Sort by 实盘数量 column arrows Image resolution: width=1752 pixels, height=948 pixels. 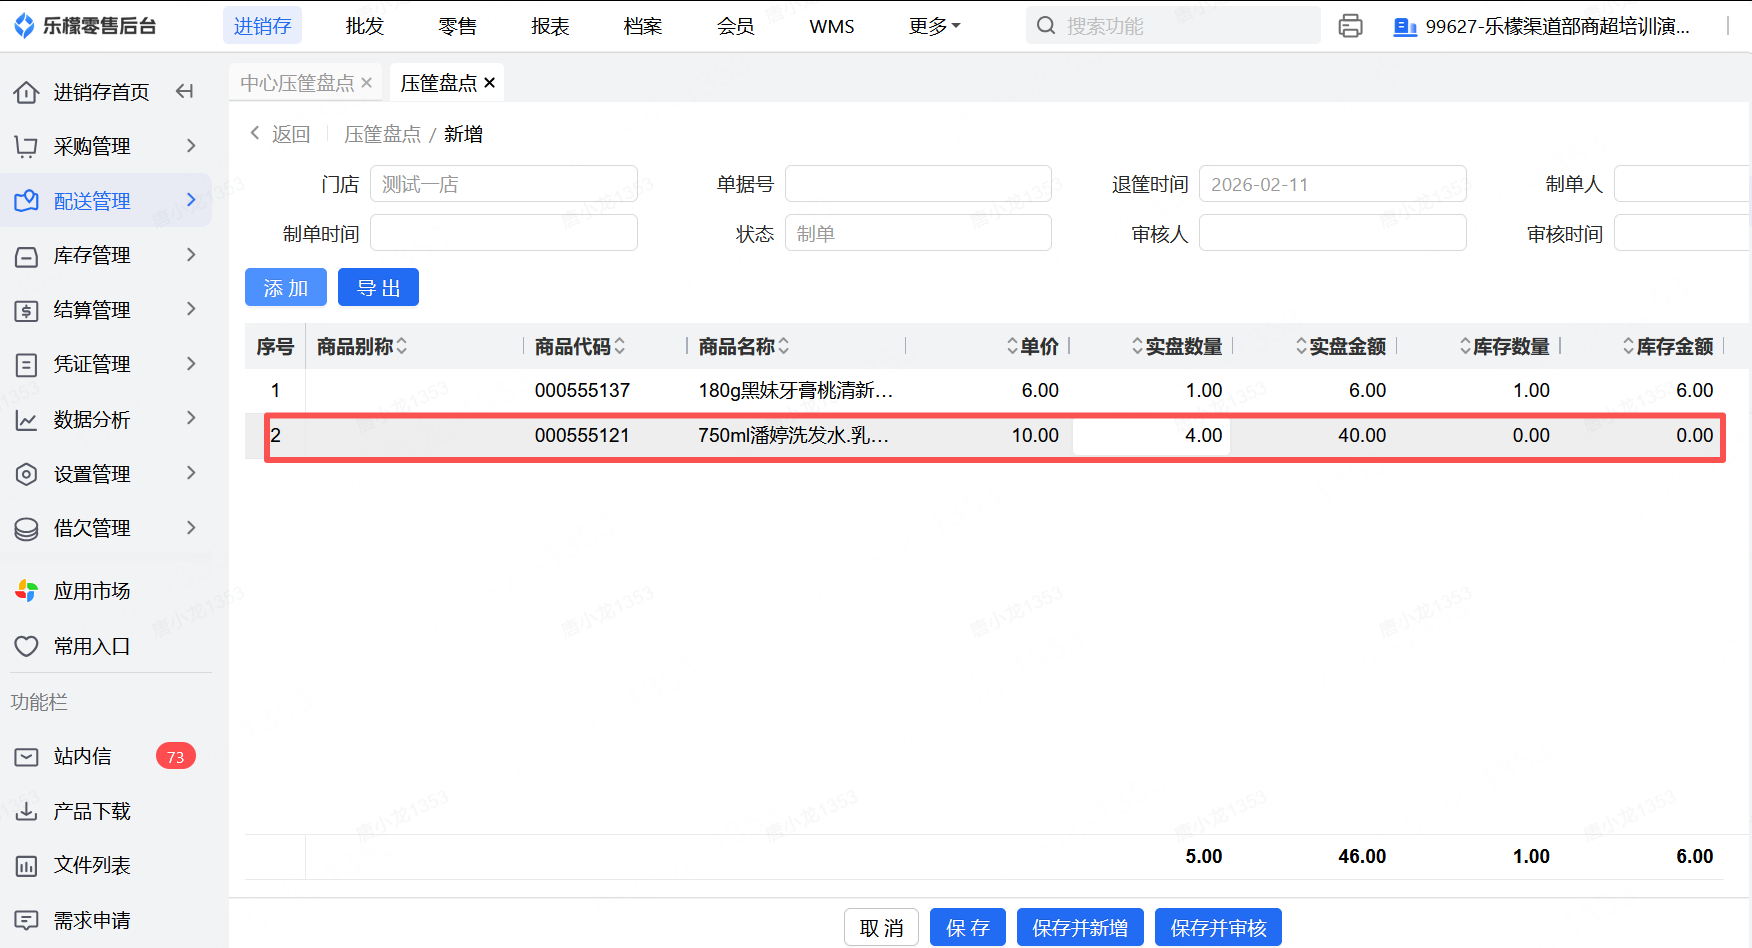[x=1138, y=346]
